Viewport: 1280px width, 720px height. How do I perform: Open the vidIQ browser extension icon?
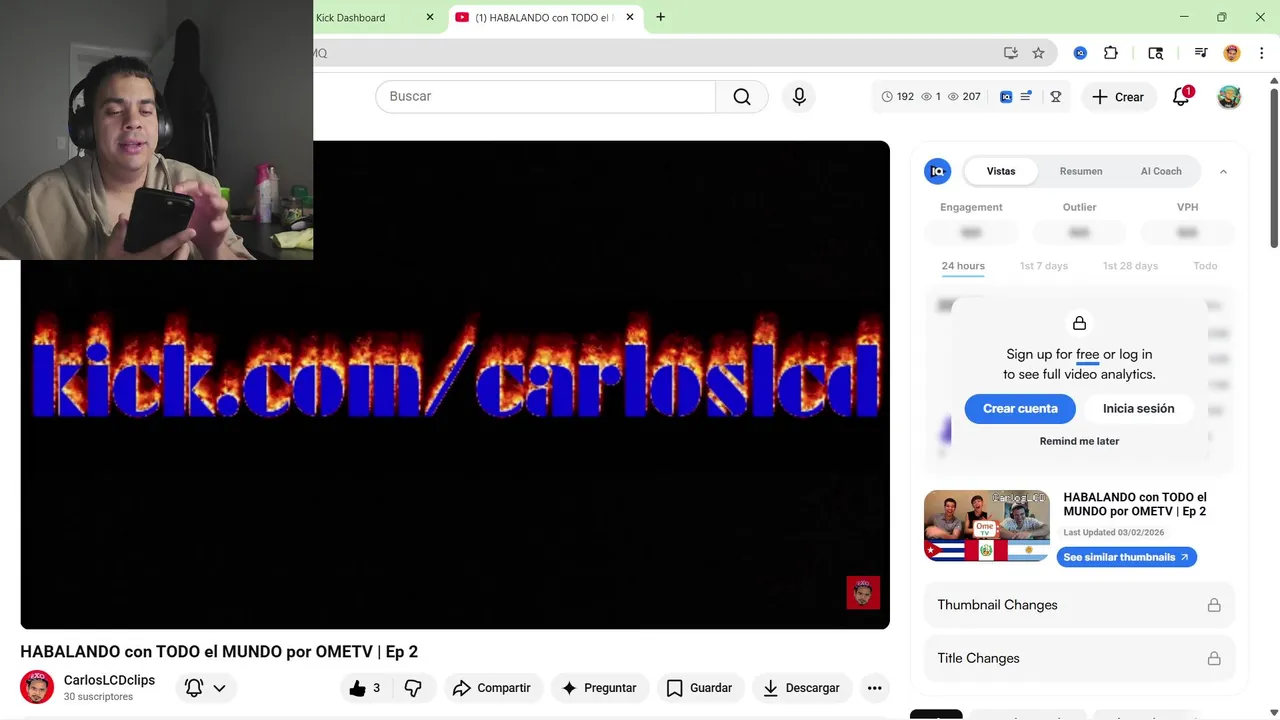coord(1080,53)
